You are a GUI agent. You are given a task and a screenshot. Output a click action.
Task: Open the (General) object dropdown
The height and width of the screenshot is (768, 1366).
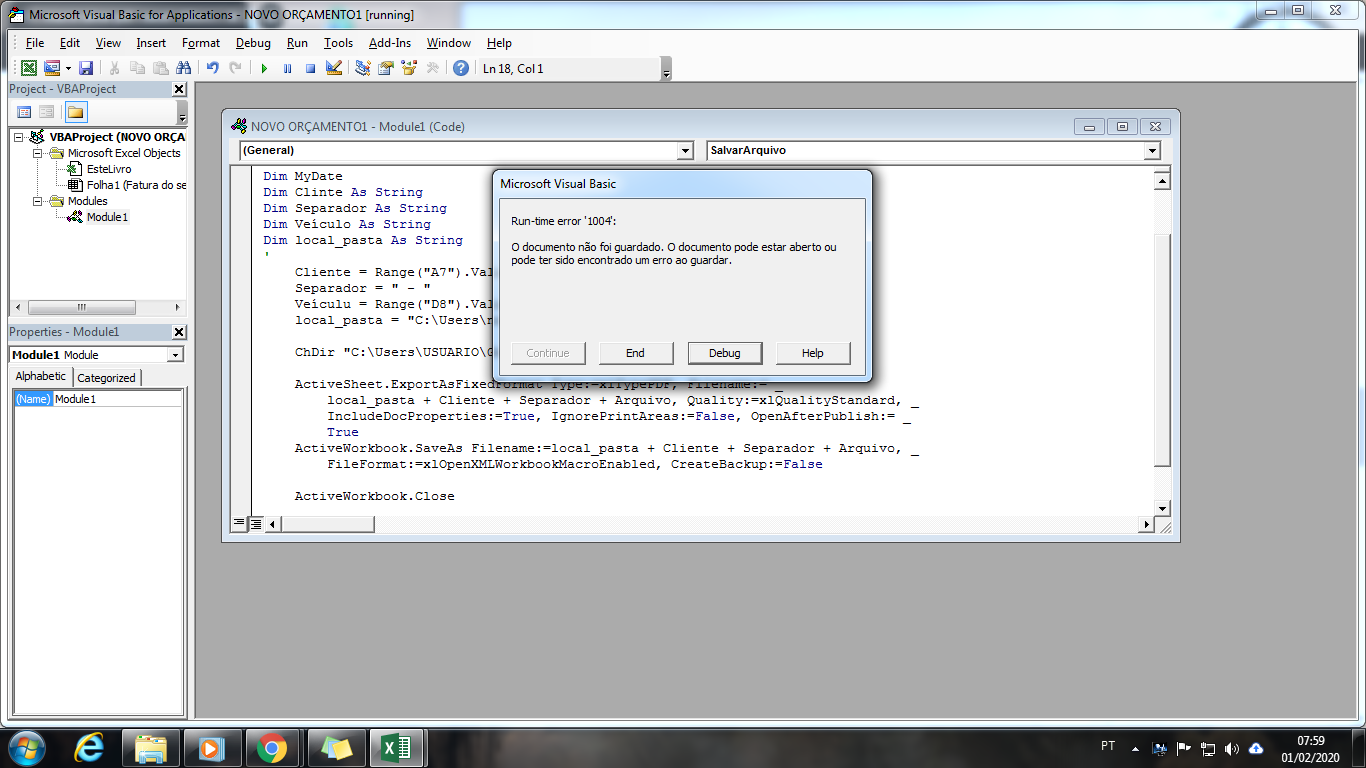[685, 150]
